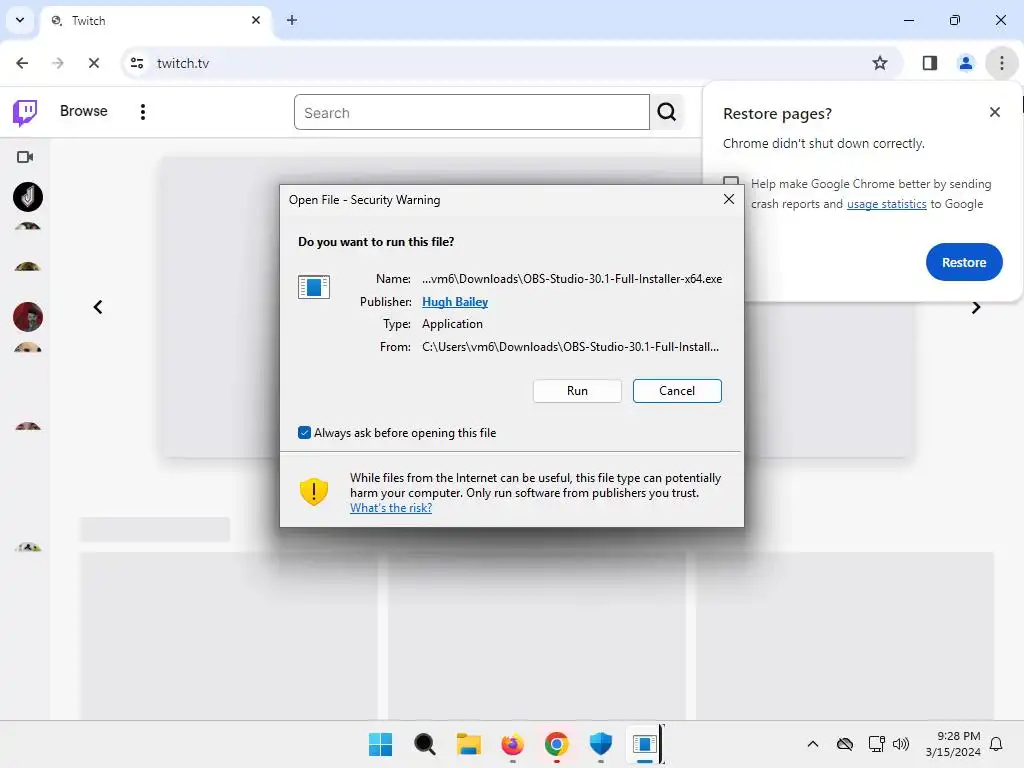The width and height of the screenshot is (1024, 768).
Task: Open the notifications bell
Action: [997, 744]
